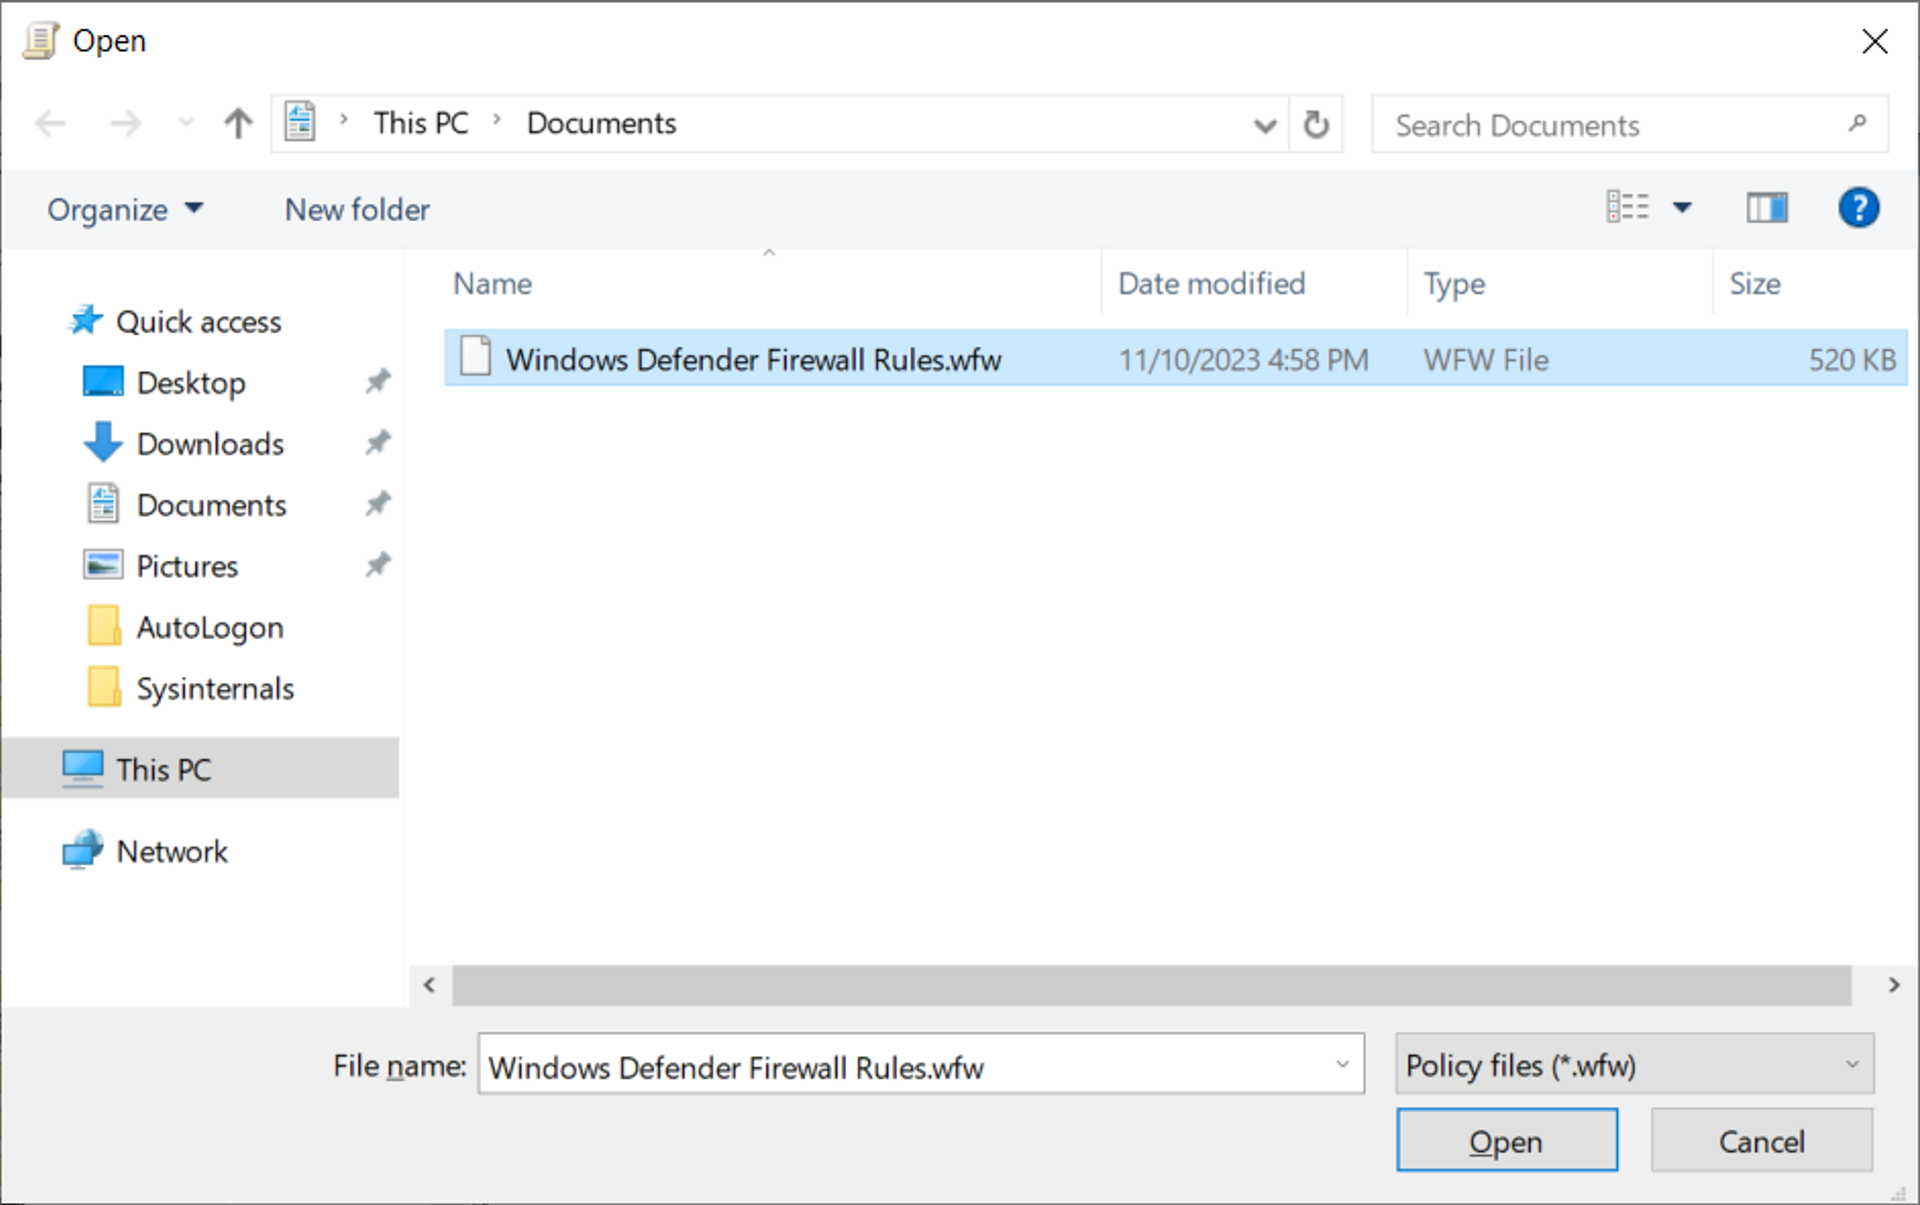Open Downloads in the sidebar

(x=210, y=444)
